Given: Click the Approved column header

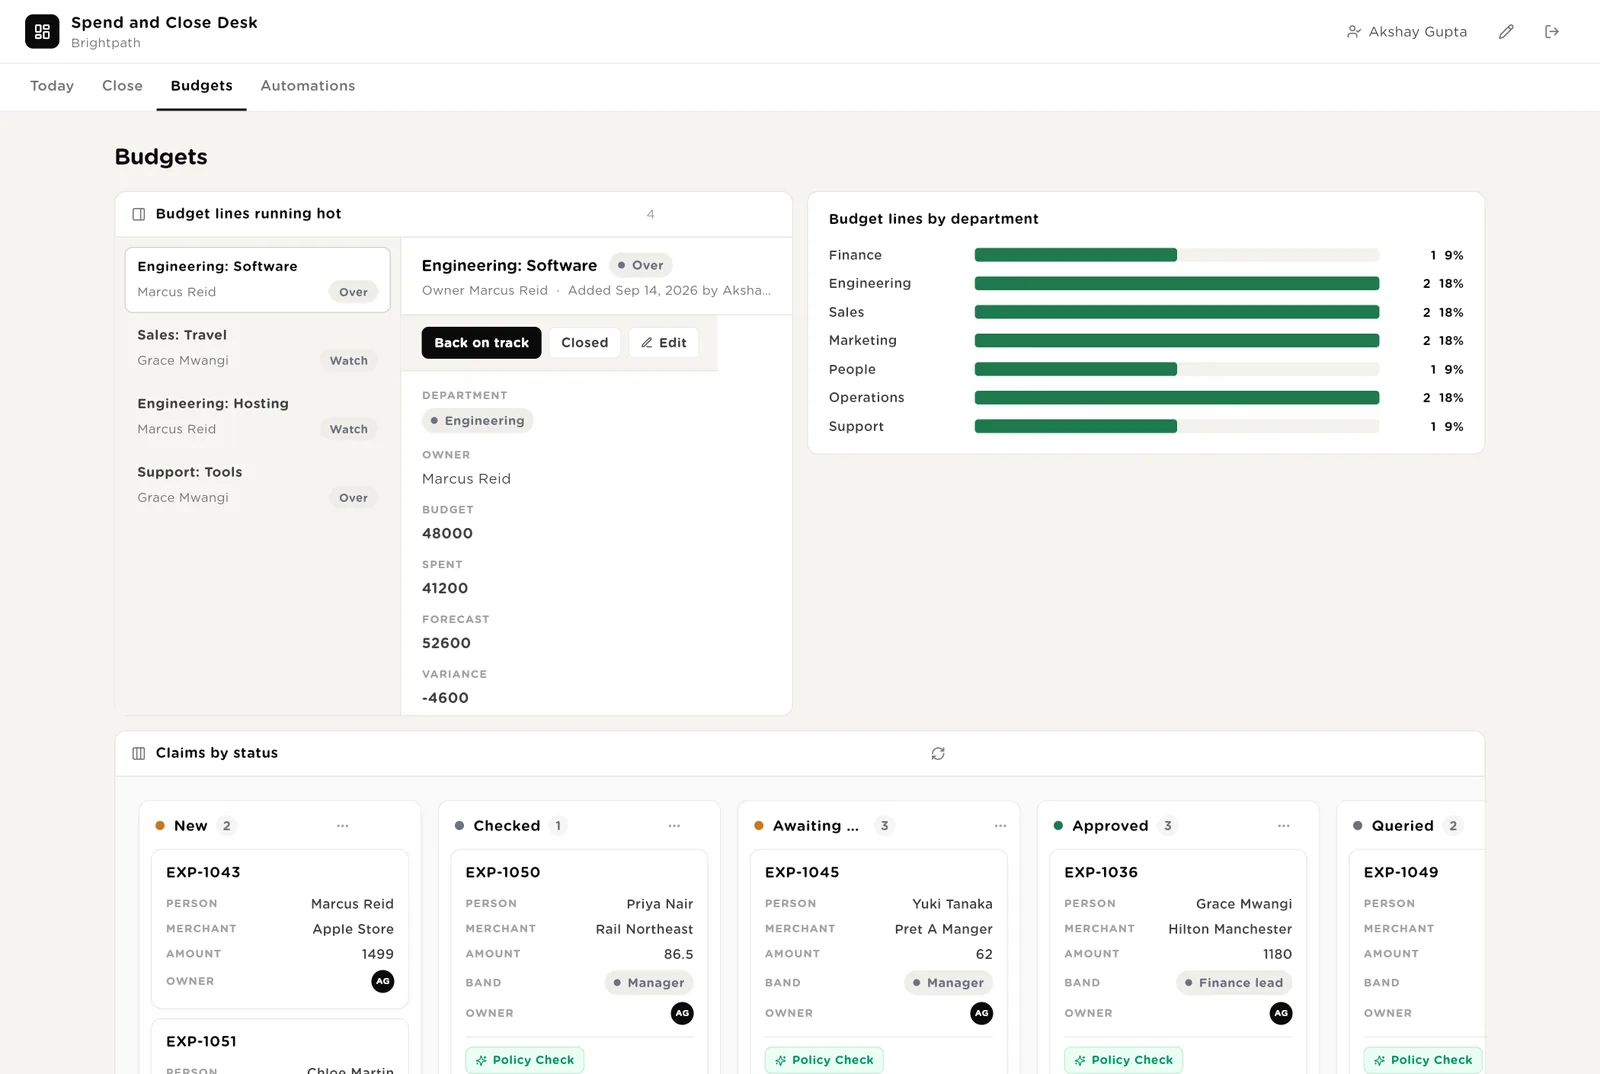Looking at the screenshot, I should 1178,826.
